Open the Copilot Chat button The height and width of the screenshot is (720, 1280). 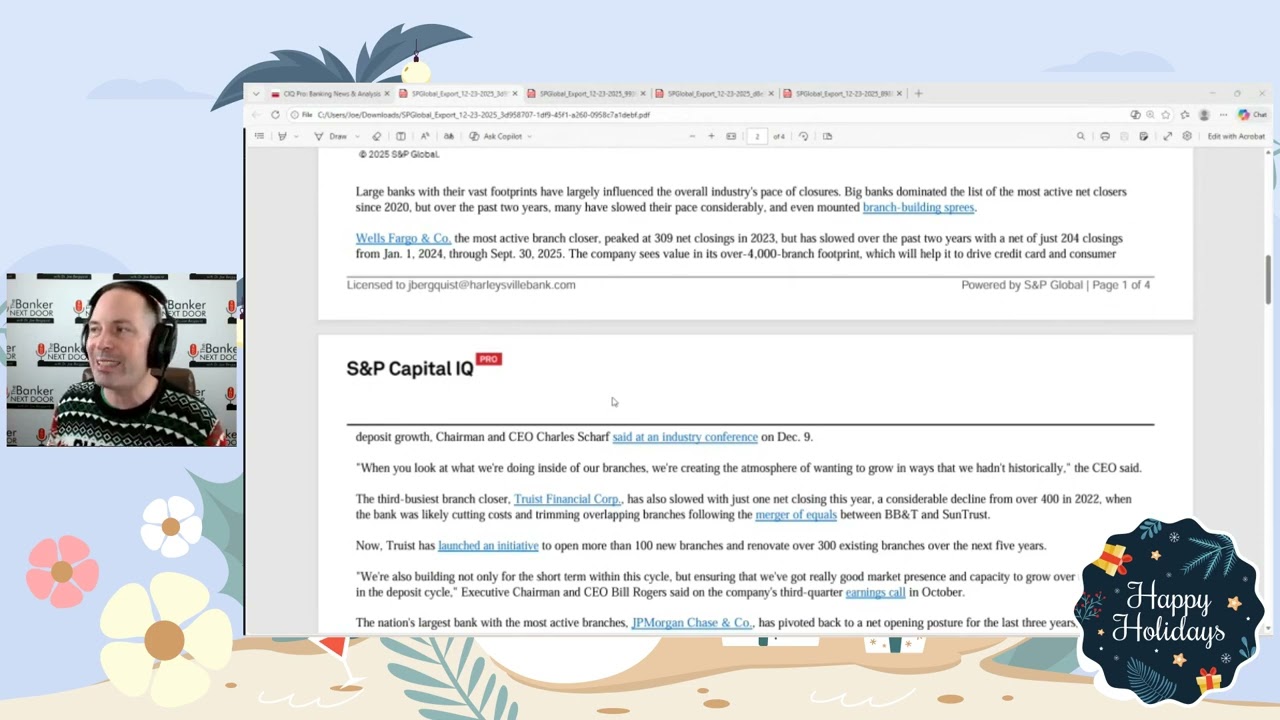point(1252,115)
